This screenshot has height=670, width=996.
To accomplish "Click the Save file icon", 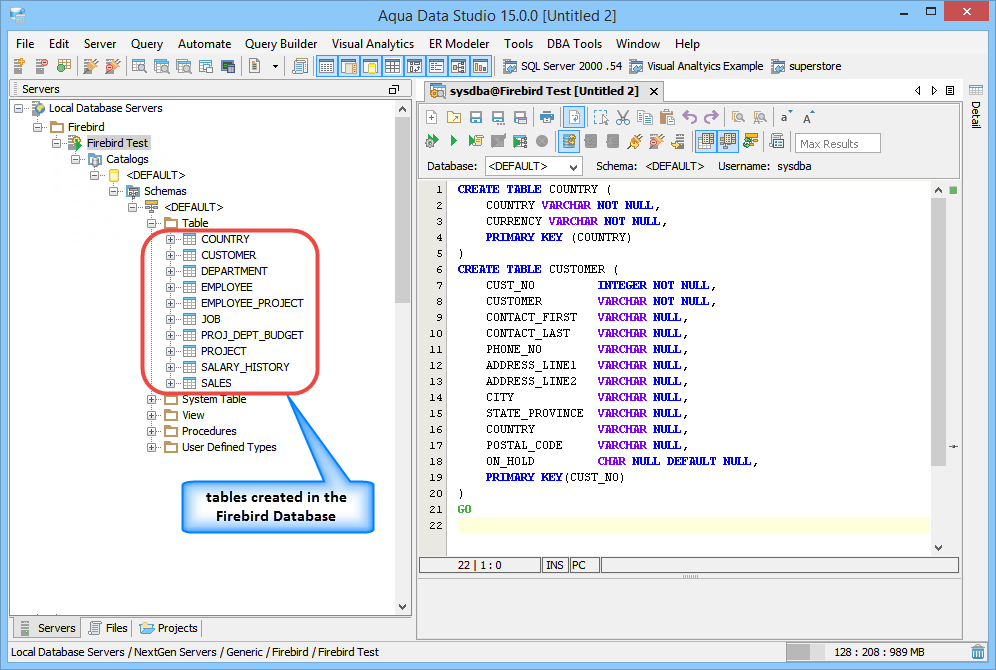I will pos(476,117).
